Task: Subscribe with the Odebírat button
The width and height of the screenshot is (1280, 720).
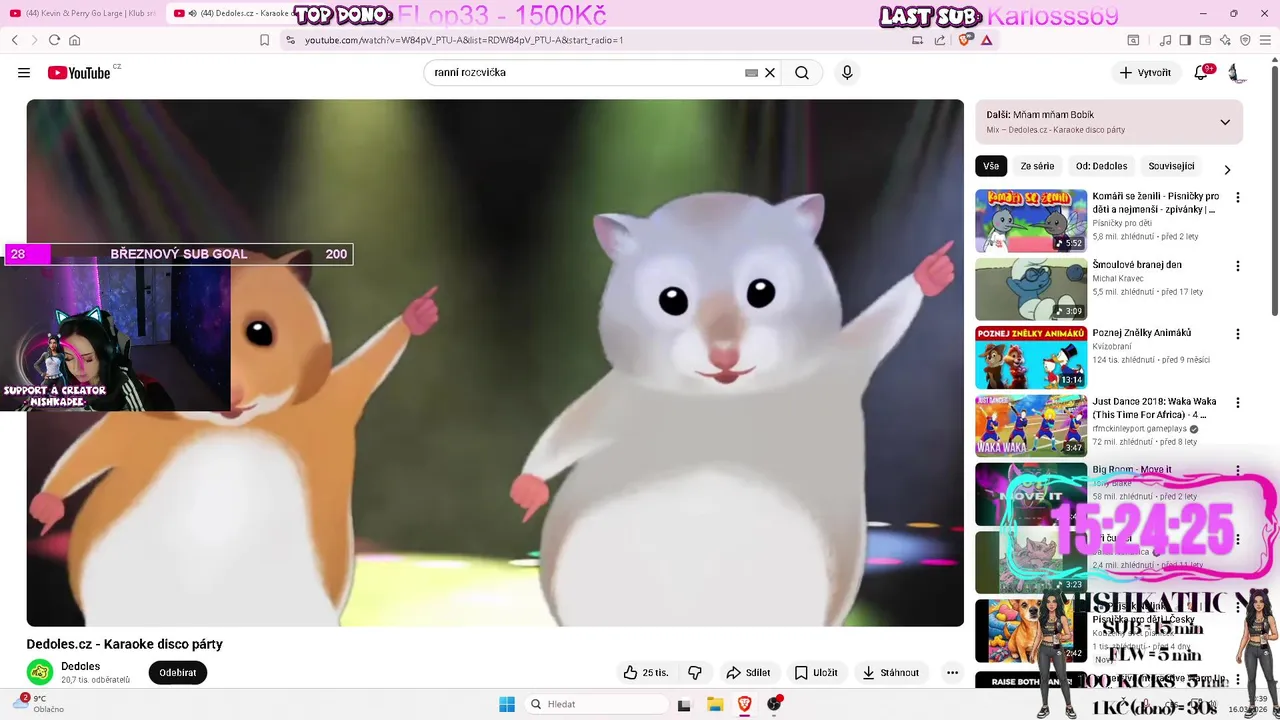Action: pyautogui.click(x=178, y=673)
